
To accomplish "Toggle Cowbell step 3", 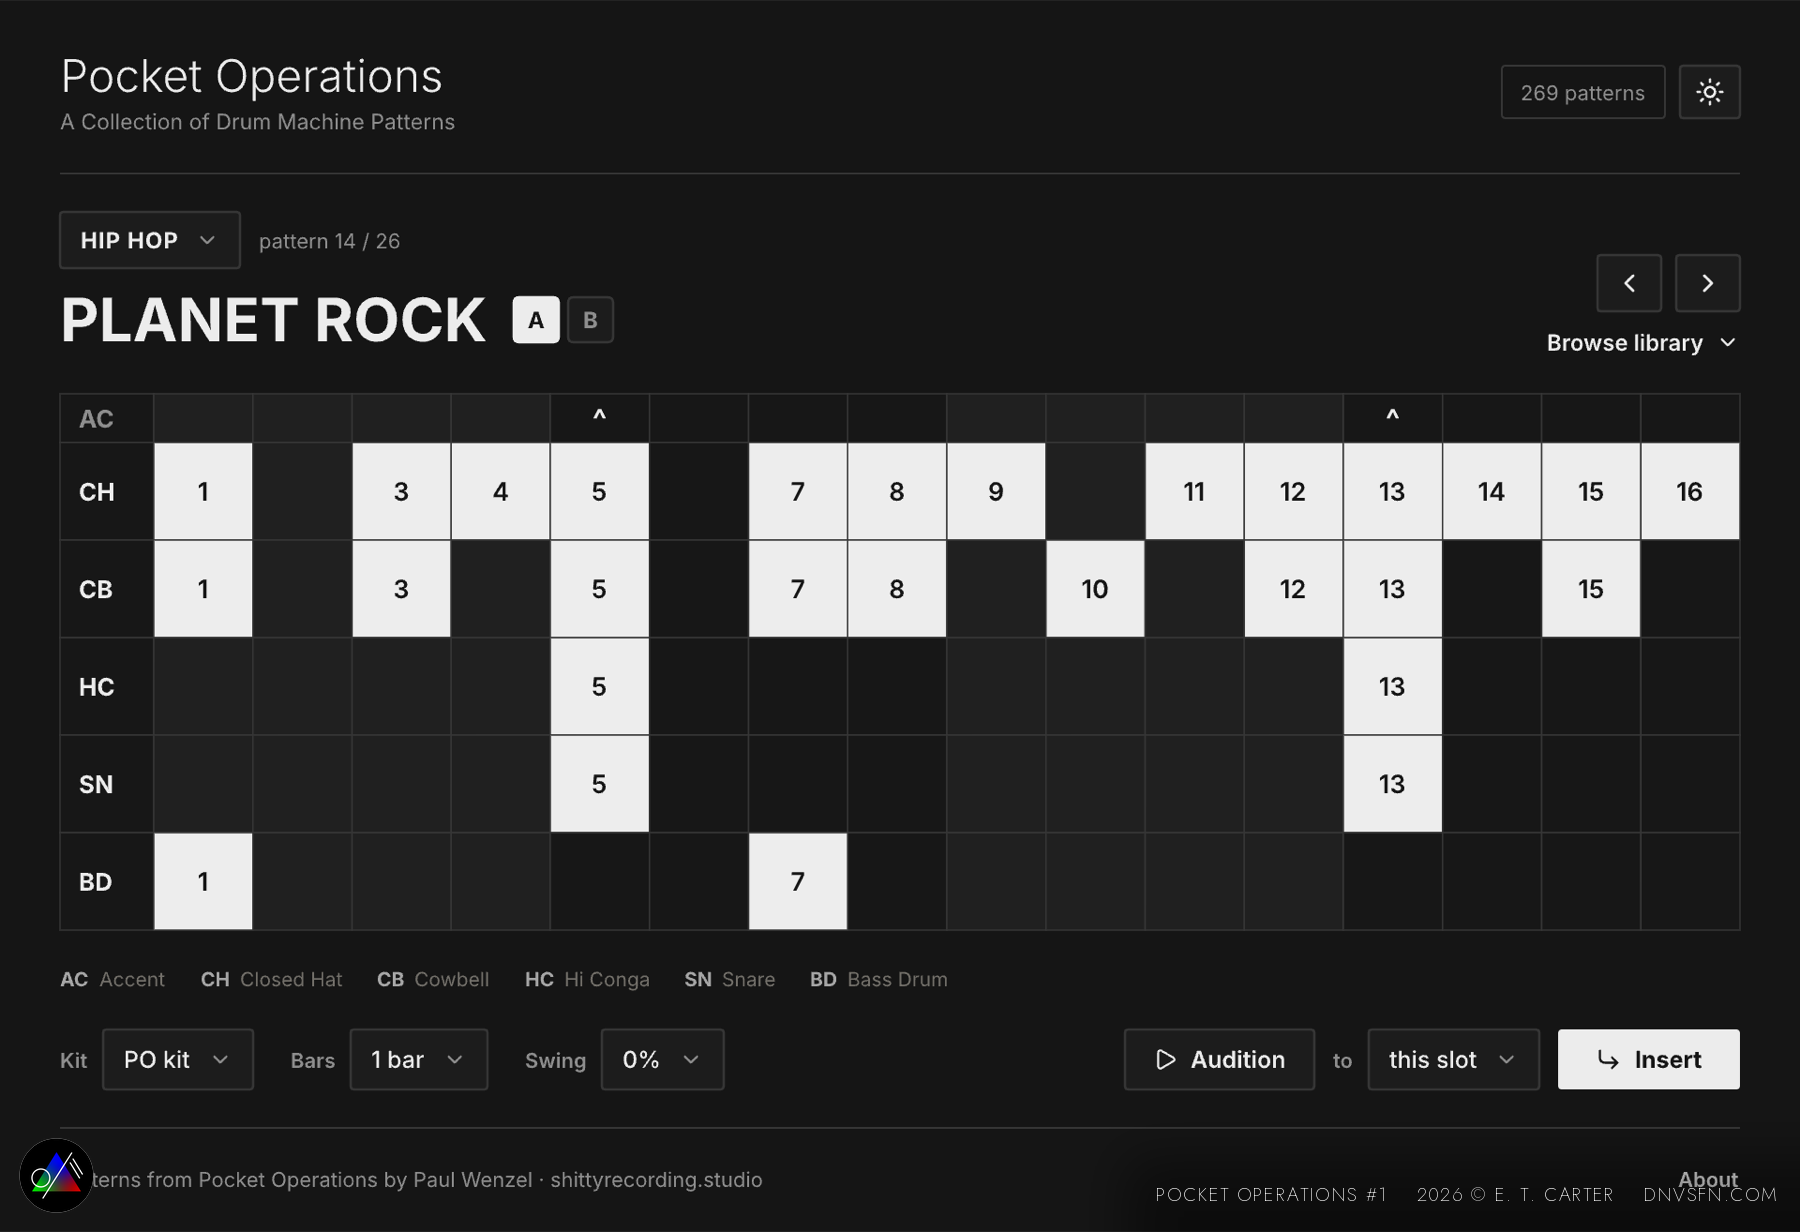I will point(401,589).
